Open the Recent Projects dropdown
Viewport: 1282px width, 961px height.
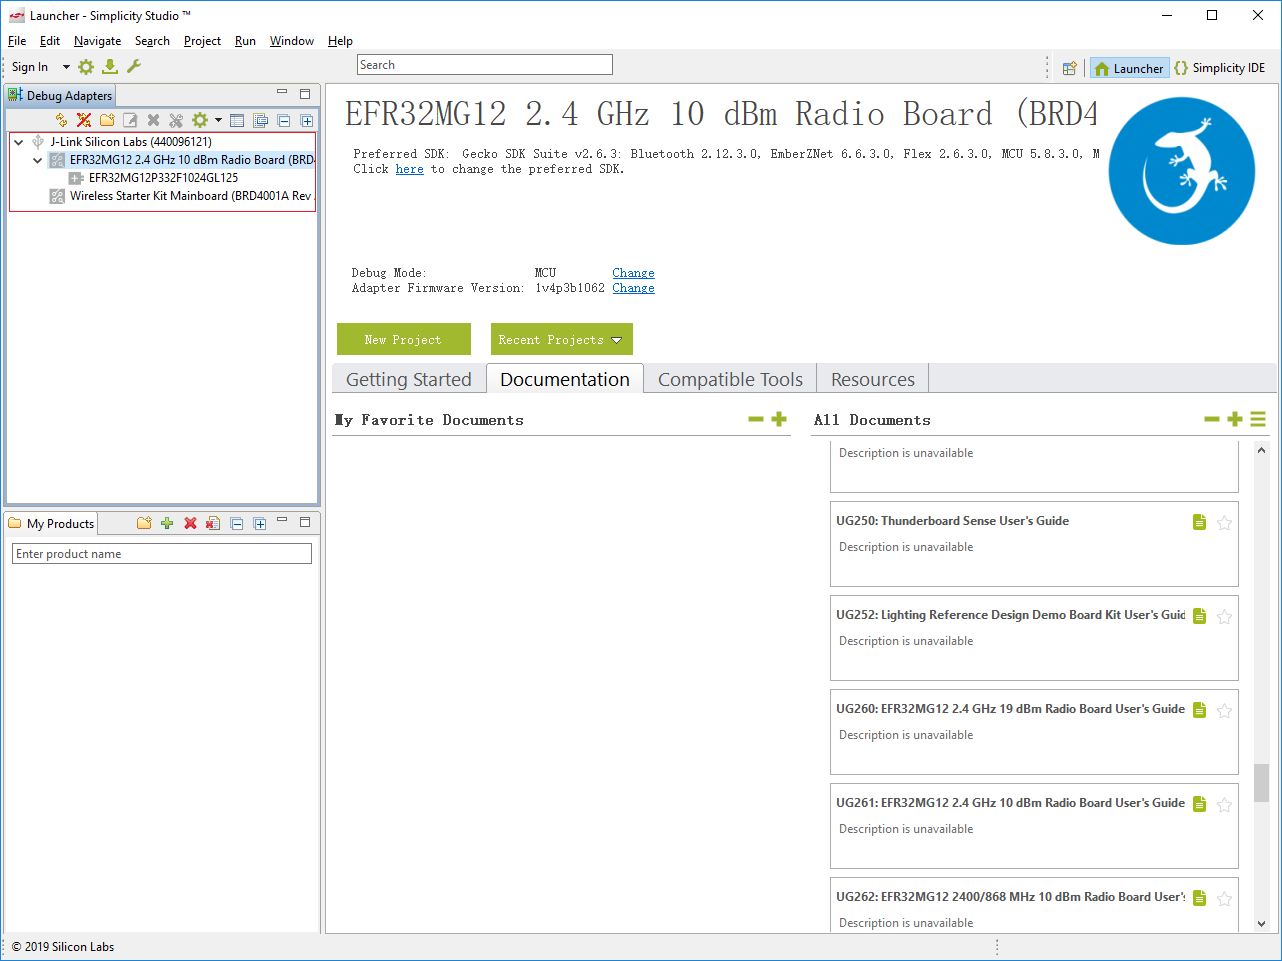[562, 339]
